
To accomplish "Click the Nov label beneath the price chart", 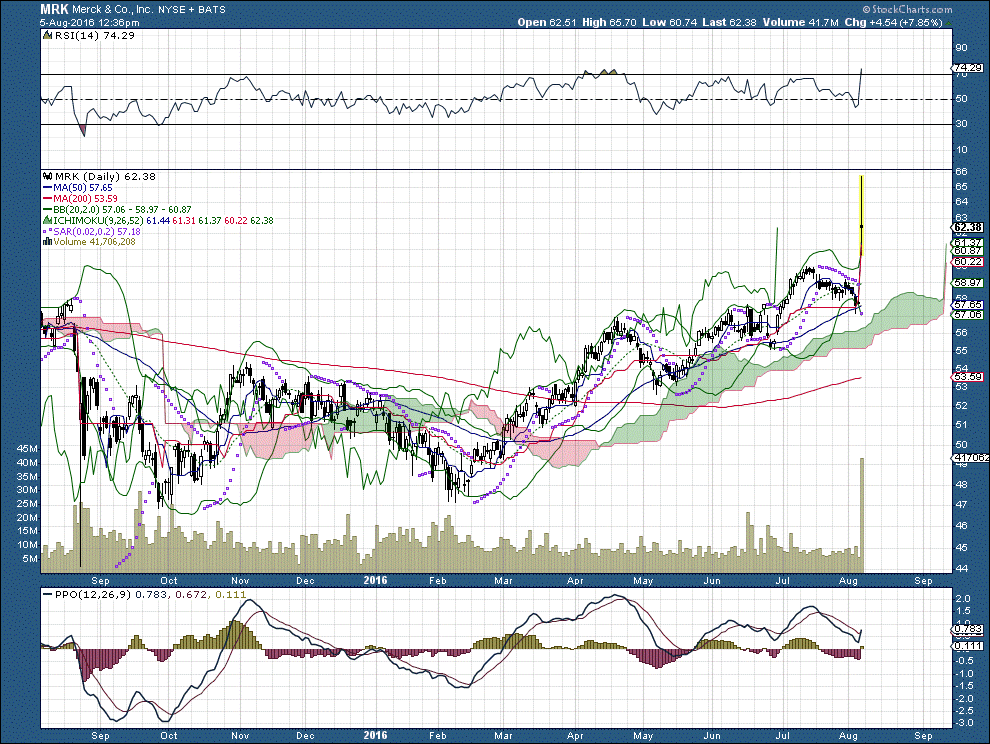I will (x=240, y=580).
